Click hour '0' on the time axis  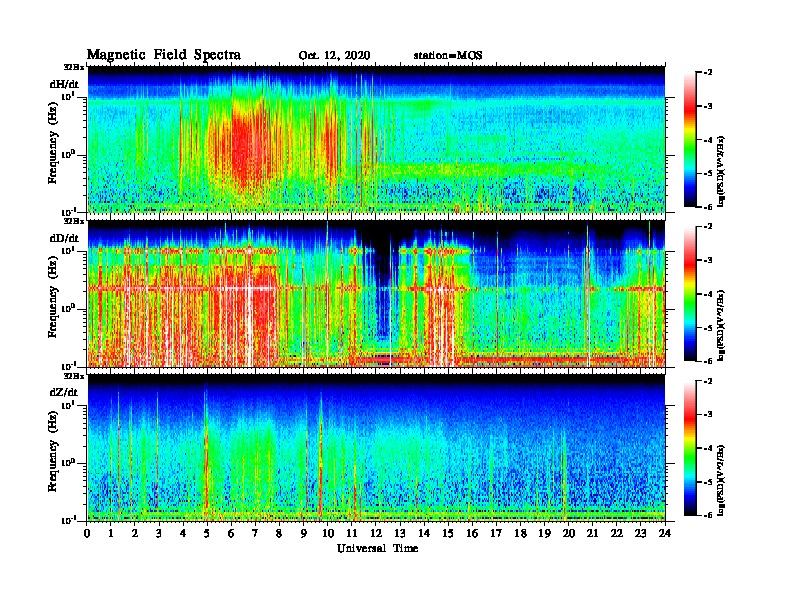87,533
